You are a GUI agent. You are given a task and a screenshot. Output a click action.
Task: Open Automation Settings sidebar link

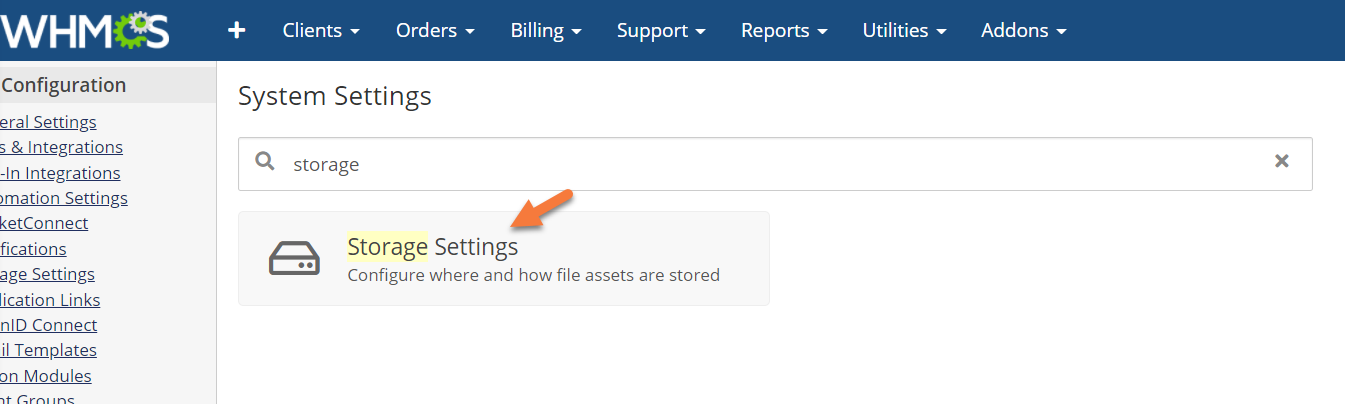click(64, 198)
